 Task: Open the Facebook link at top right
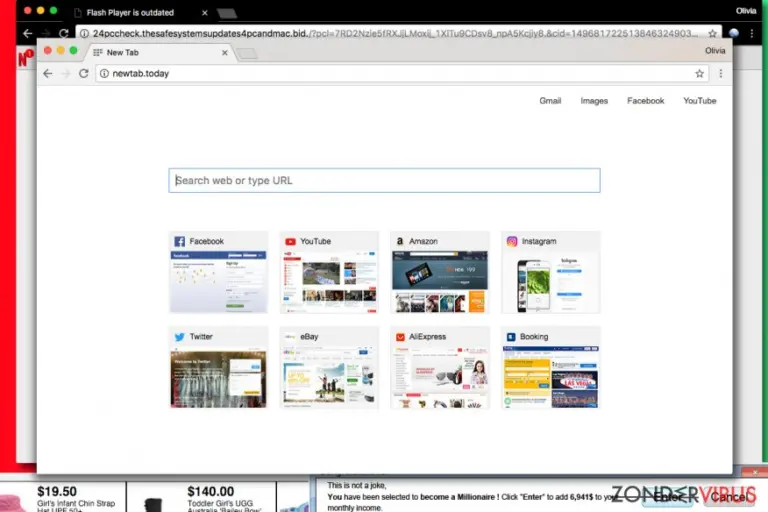pos(646,100)
